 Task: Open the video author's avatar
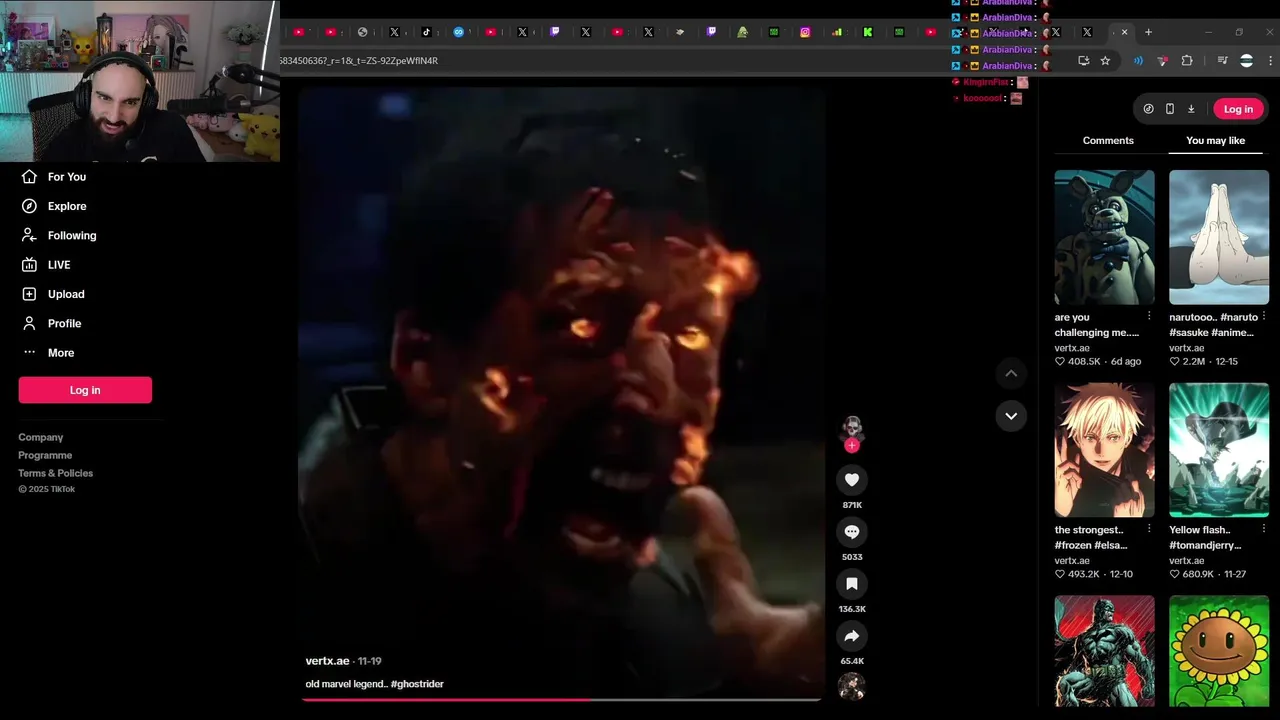click(x=852, y=428)
